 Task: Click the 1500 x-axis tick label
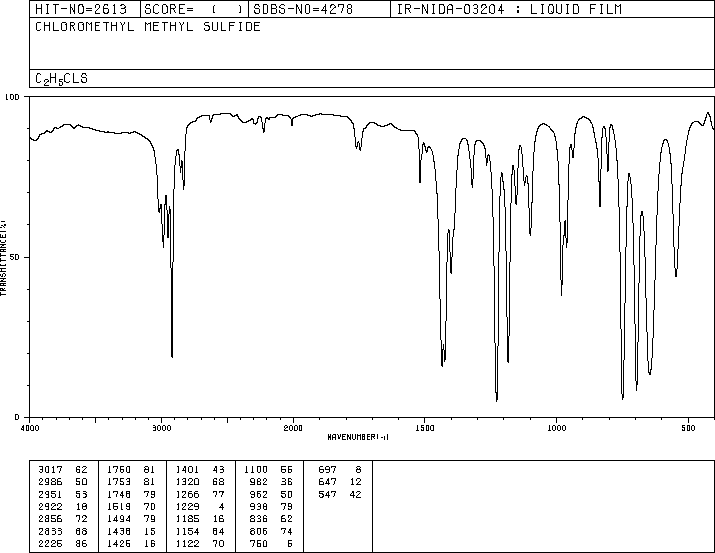pos(425,428)
